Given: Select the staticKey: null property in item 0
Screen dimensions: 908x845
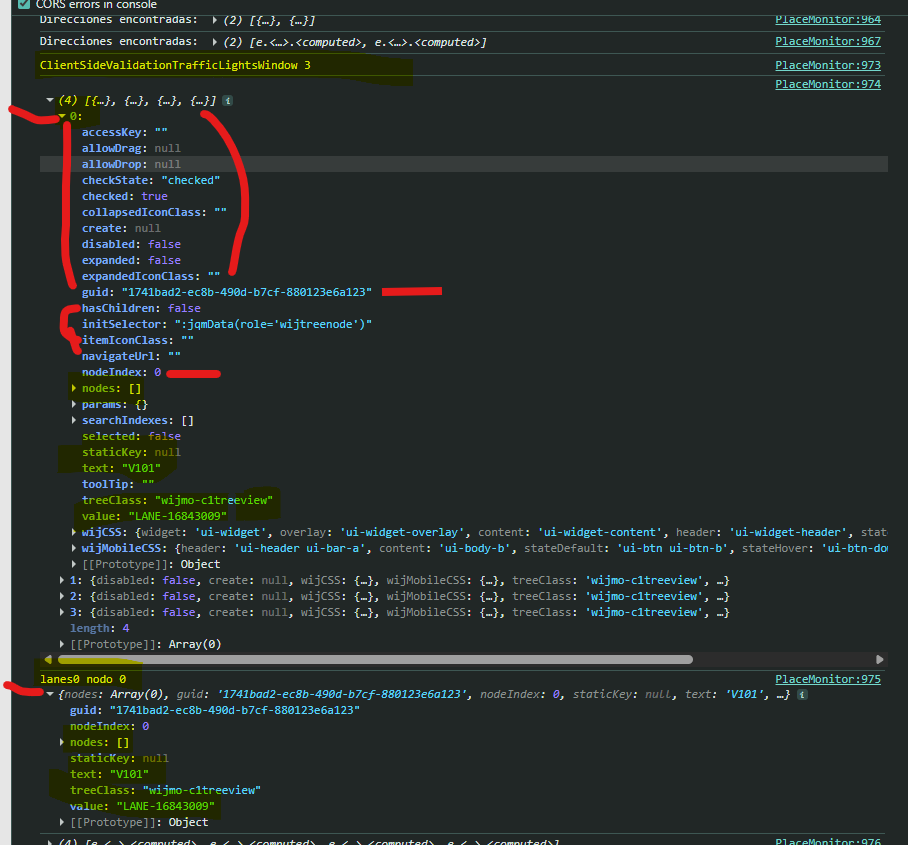Looking at the screenshot, I should coord(131,452).
